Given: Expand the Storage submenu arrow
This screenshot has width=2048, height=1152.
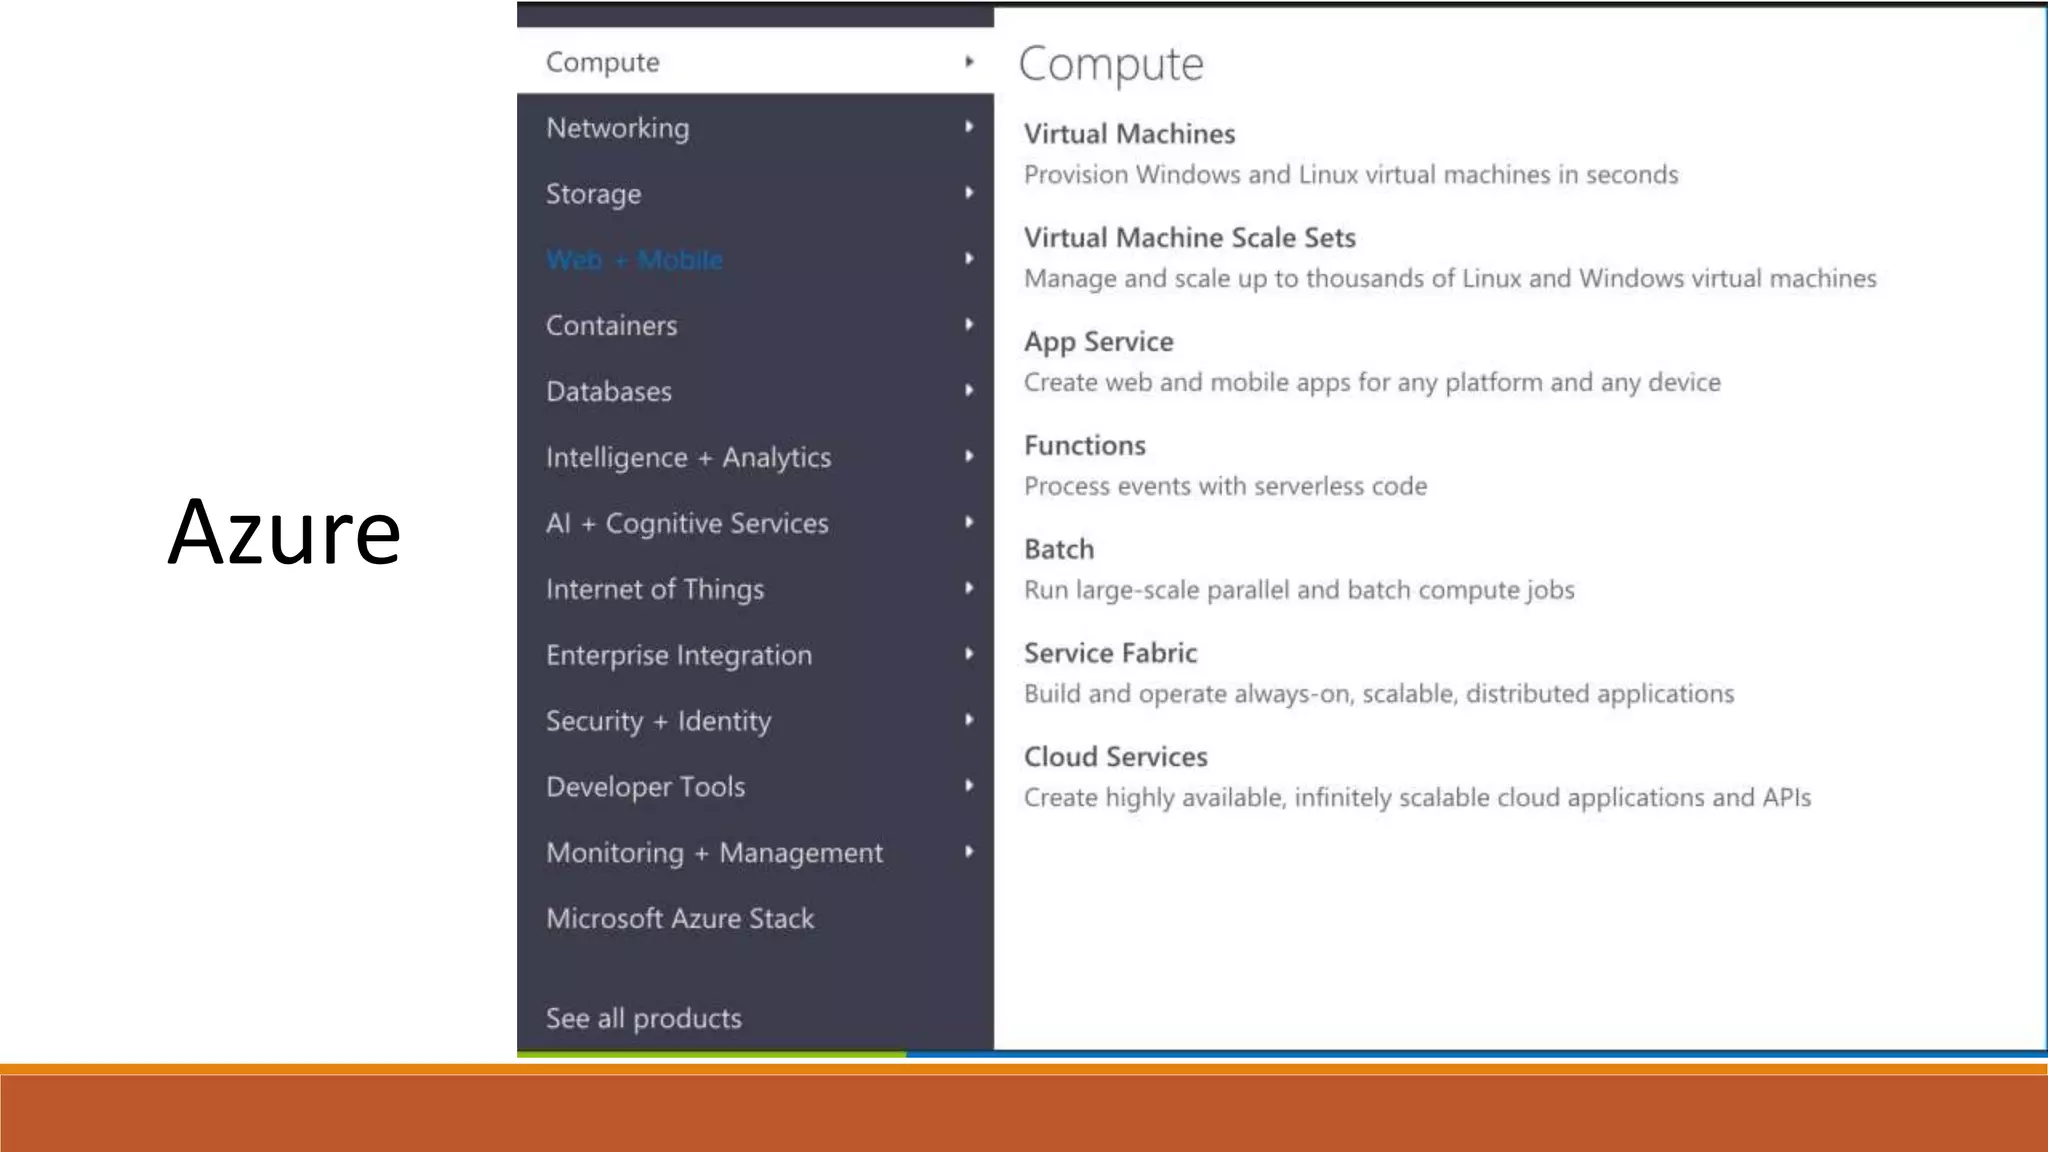Looking at the screenshot, I should click(x=968, y=193).
